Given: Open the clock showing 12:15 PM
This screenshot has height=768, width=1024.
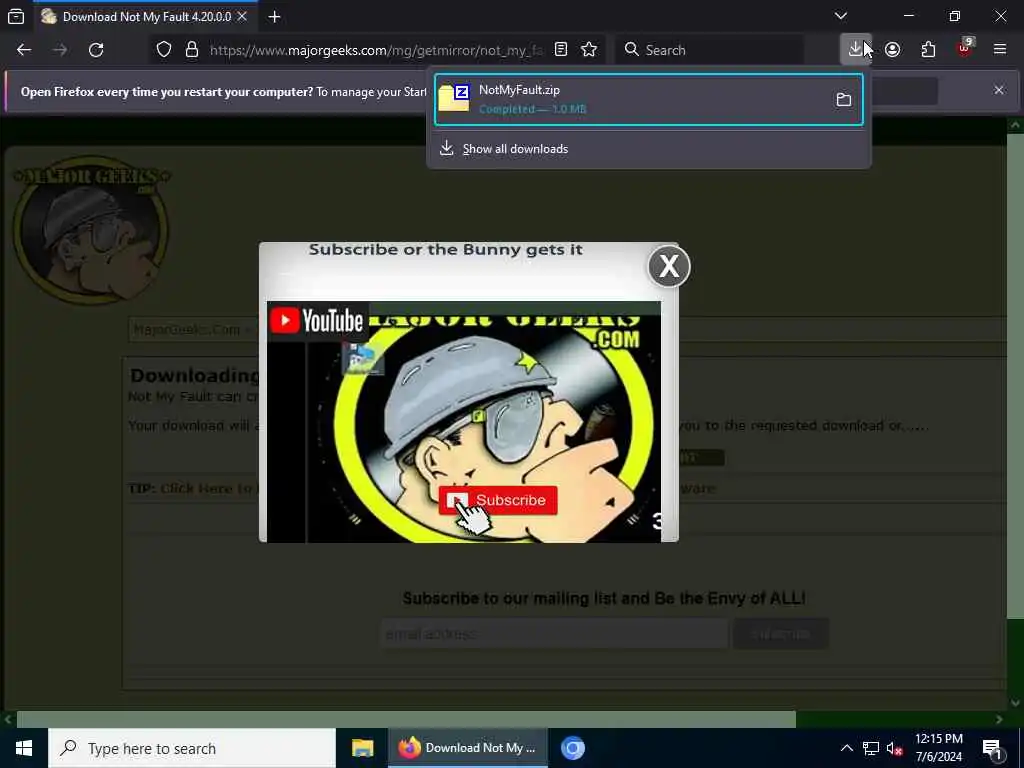Looking at the screenshot, I should click(x=938, y=748).
